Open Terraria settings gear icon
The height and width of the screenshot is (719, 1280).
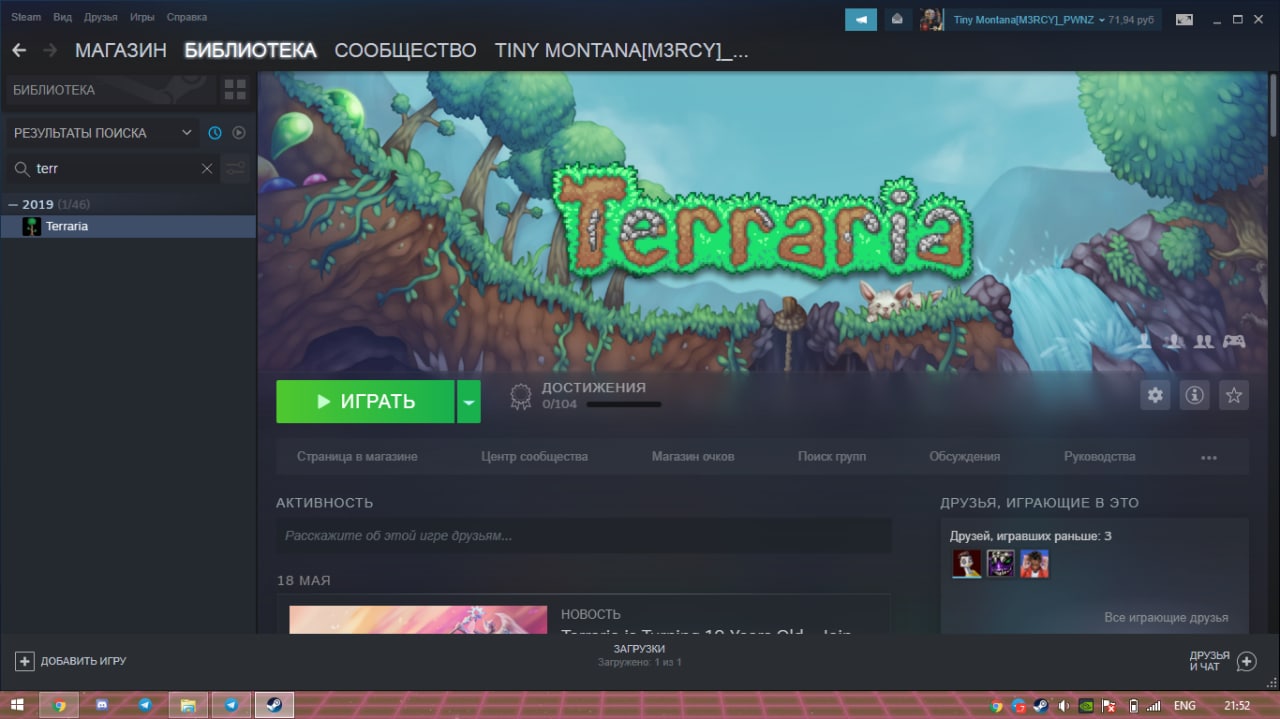(1155, 395)
